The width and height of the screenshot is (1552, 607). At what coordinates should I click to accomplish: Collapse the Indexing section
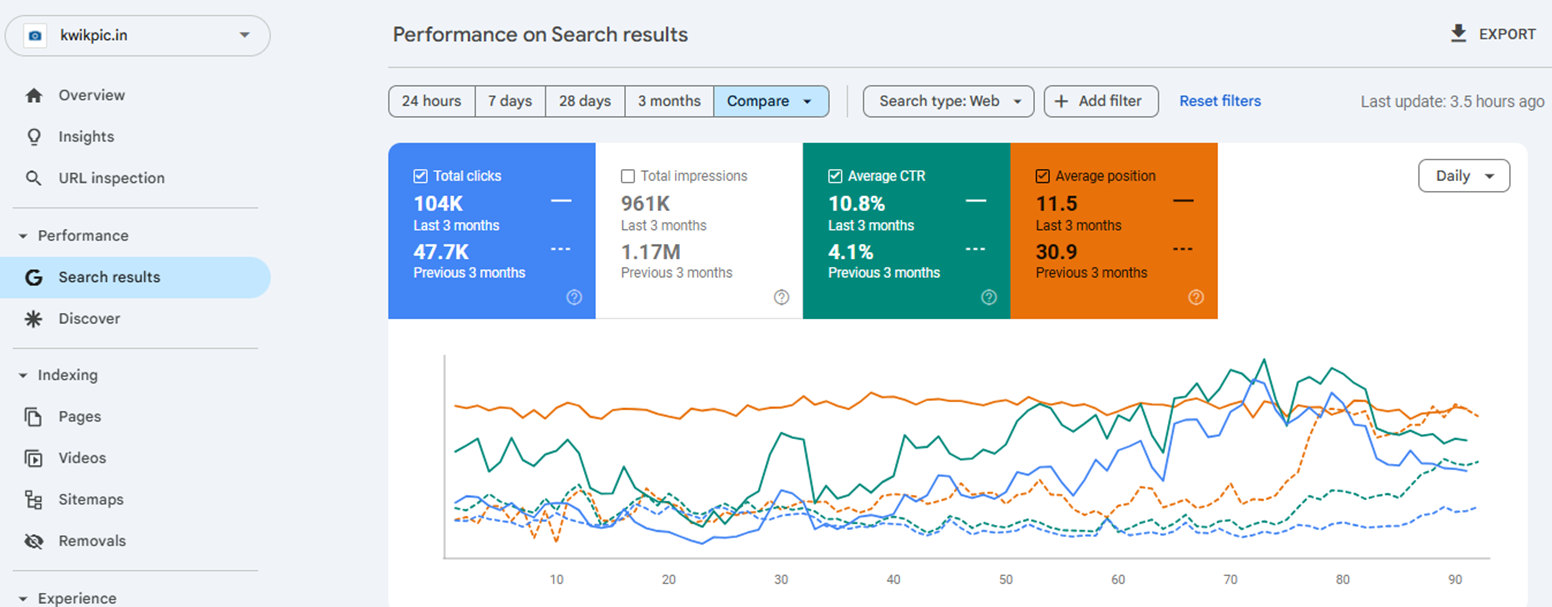23,376
